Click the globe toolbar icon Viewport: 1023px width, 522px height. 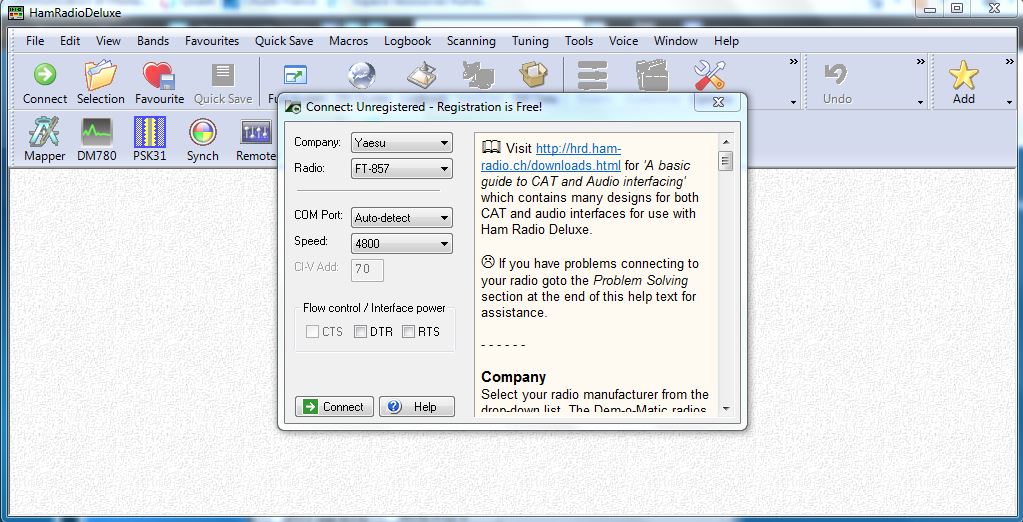coord(361,75)
